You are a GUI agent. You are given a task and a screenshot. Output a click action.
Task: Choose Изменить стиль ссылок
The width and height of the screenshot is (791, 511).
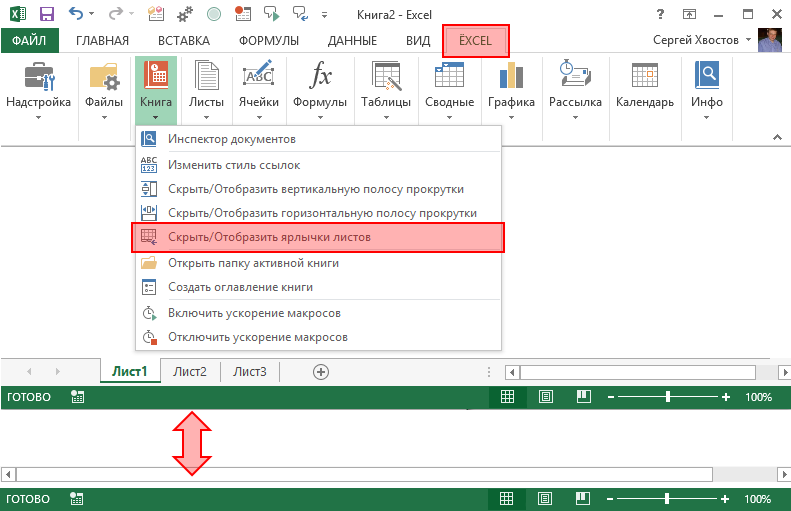tap(318, 165)
